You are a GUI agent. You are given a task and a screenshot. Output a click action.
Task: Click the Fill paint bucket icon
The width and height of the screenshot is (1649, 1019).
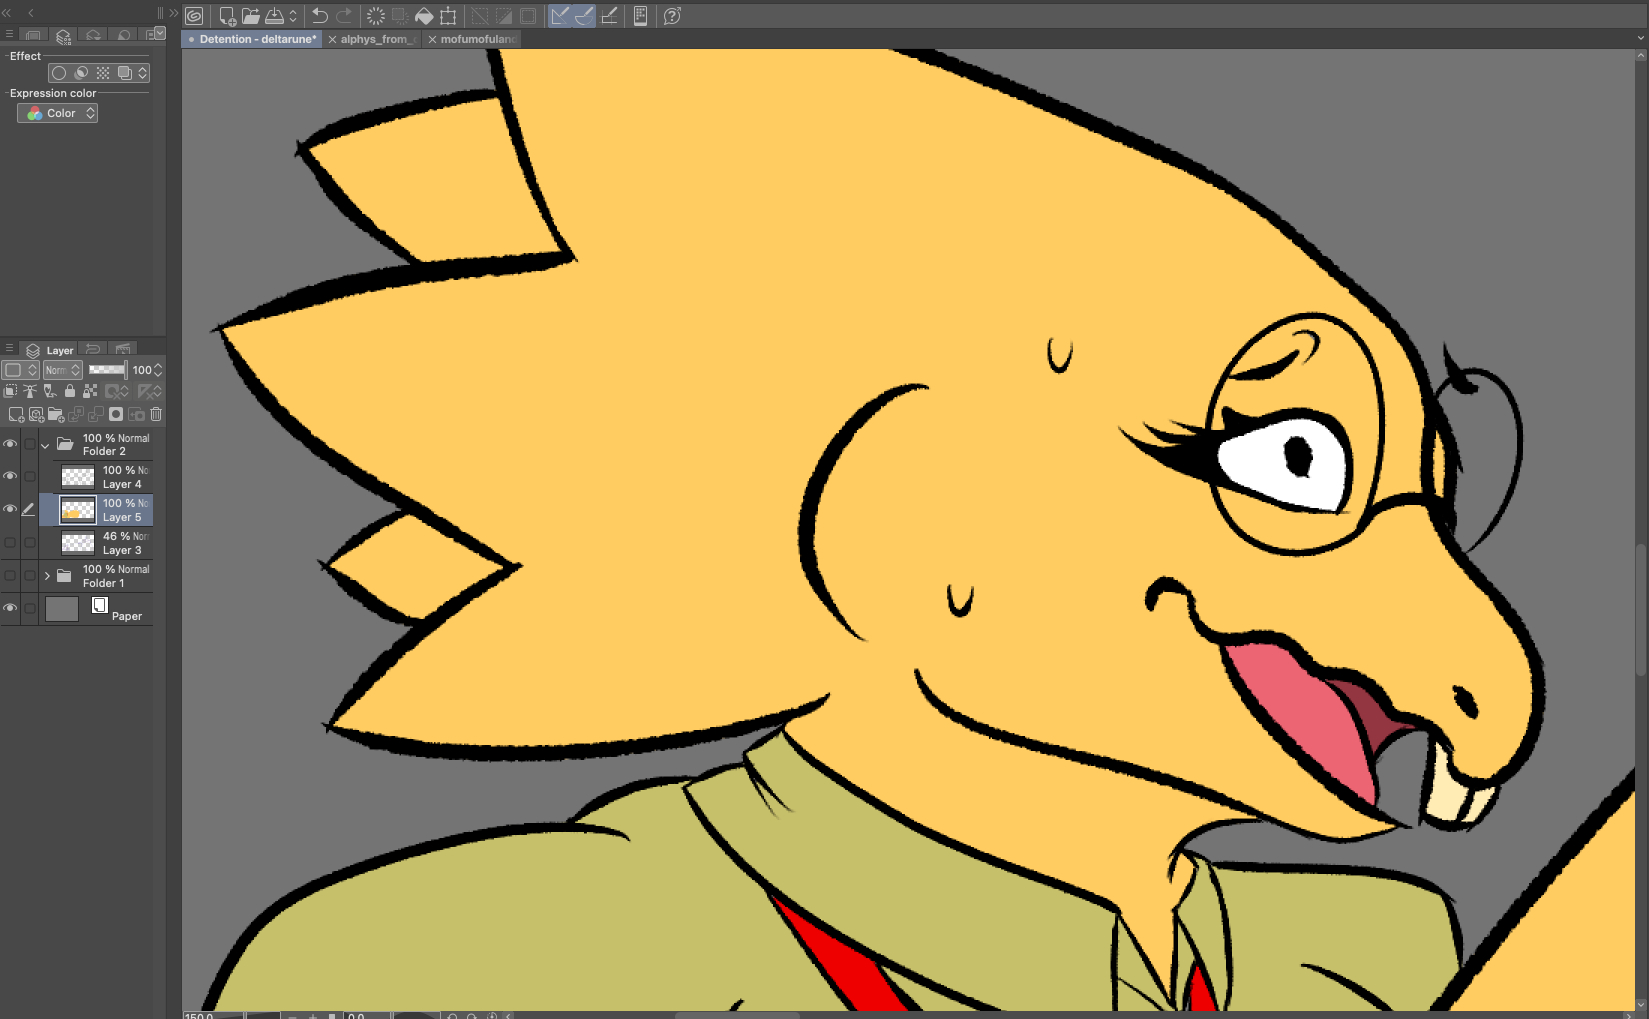point(424,16)
